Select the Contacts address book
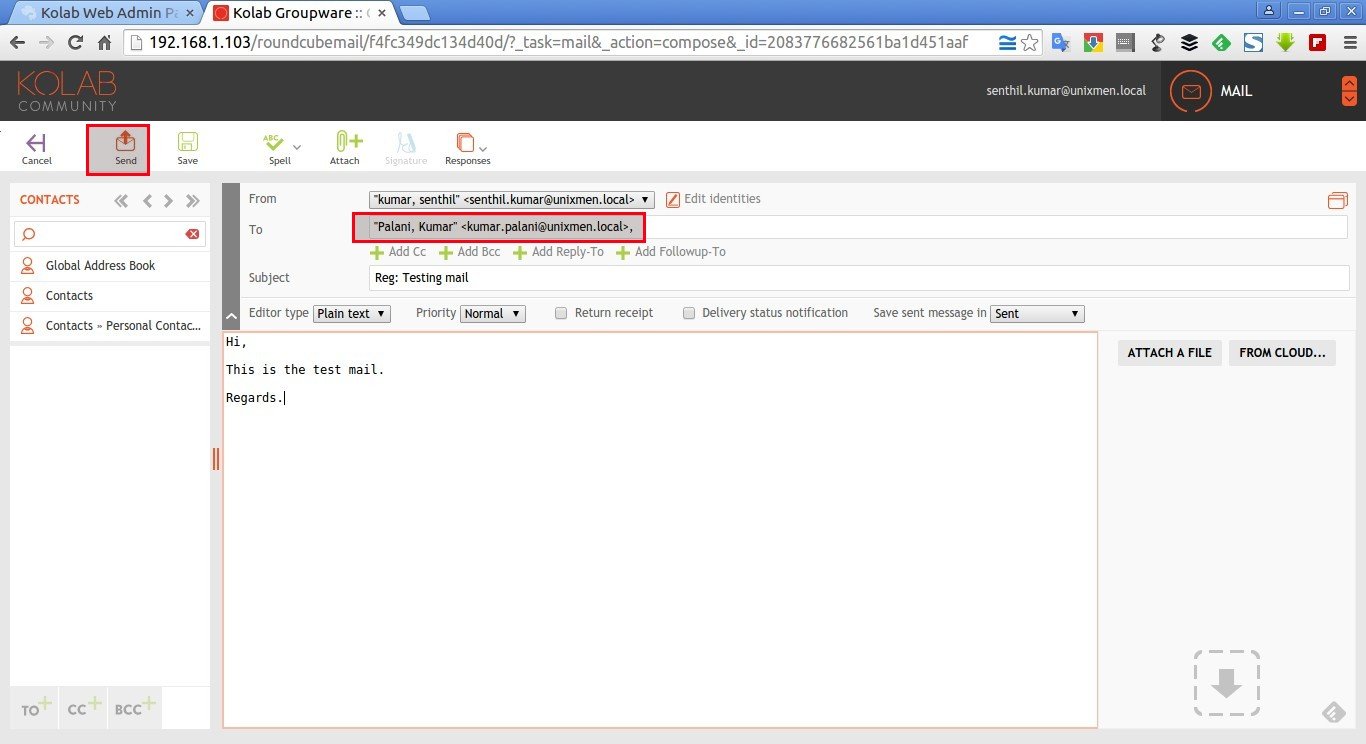The height and width of the screenshot is (744, 1366). [110, 296]
